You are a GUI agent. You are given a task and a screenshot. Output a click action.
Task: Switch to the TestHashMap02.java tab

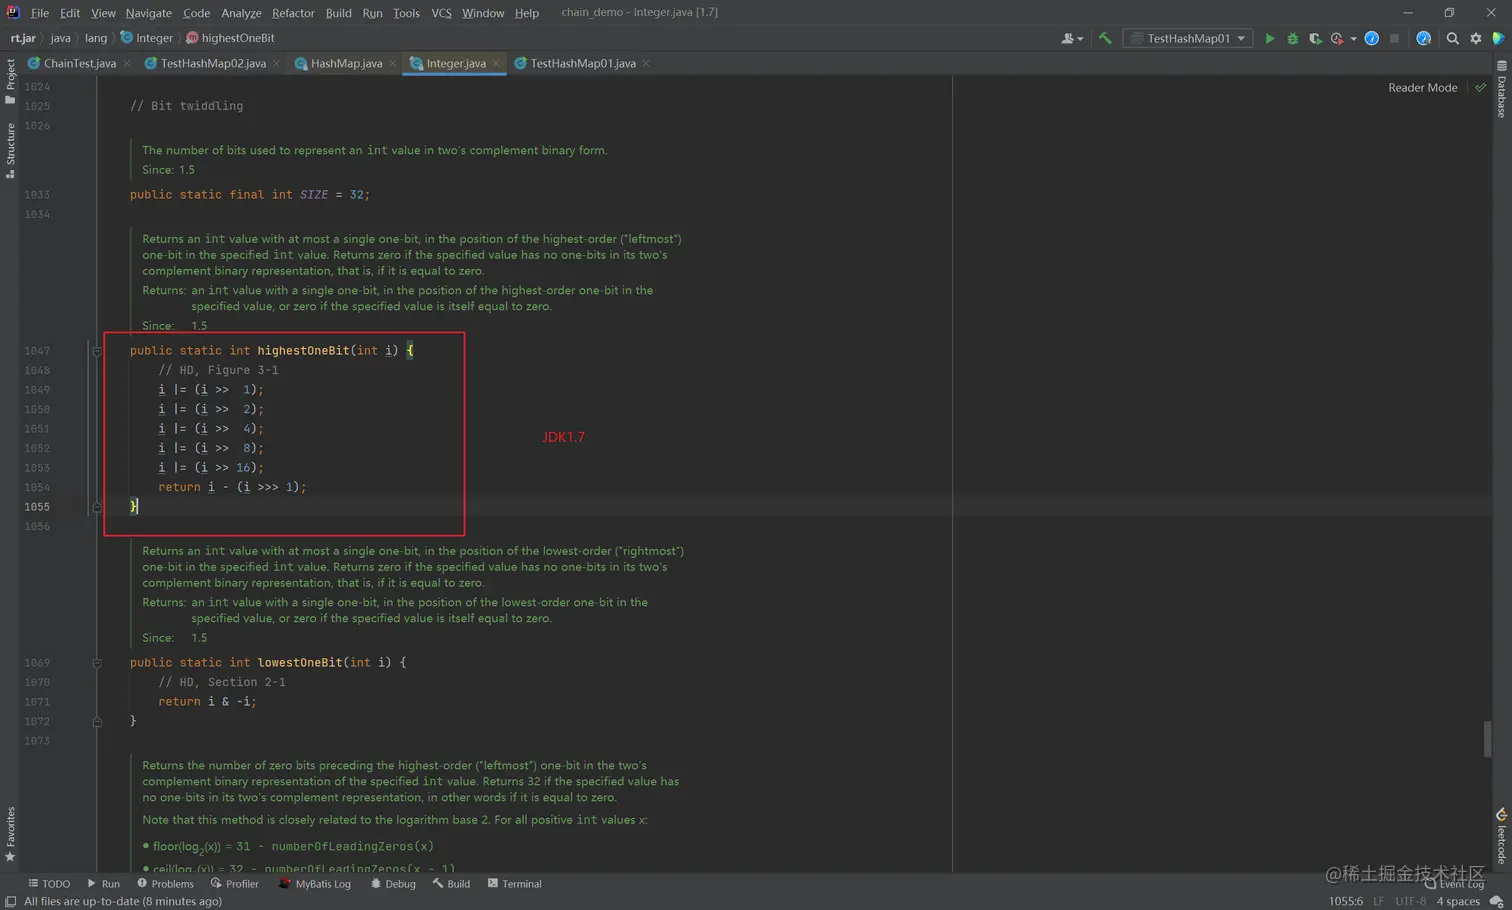click(x=213, y=63)
